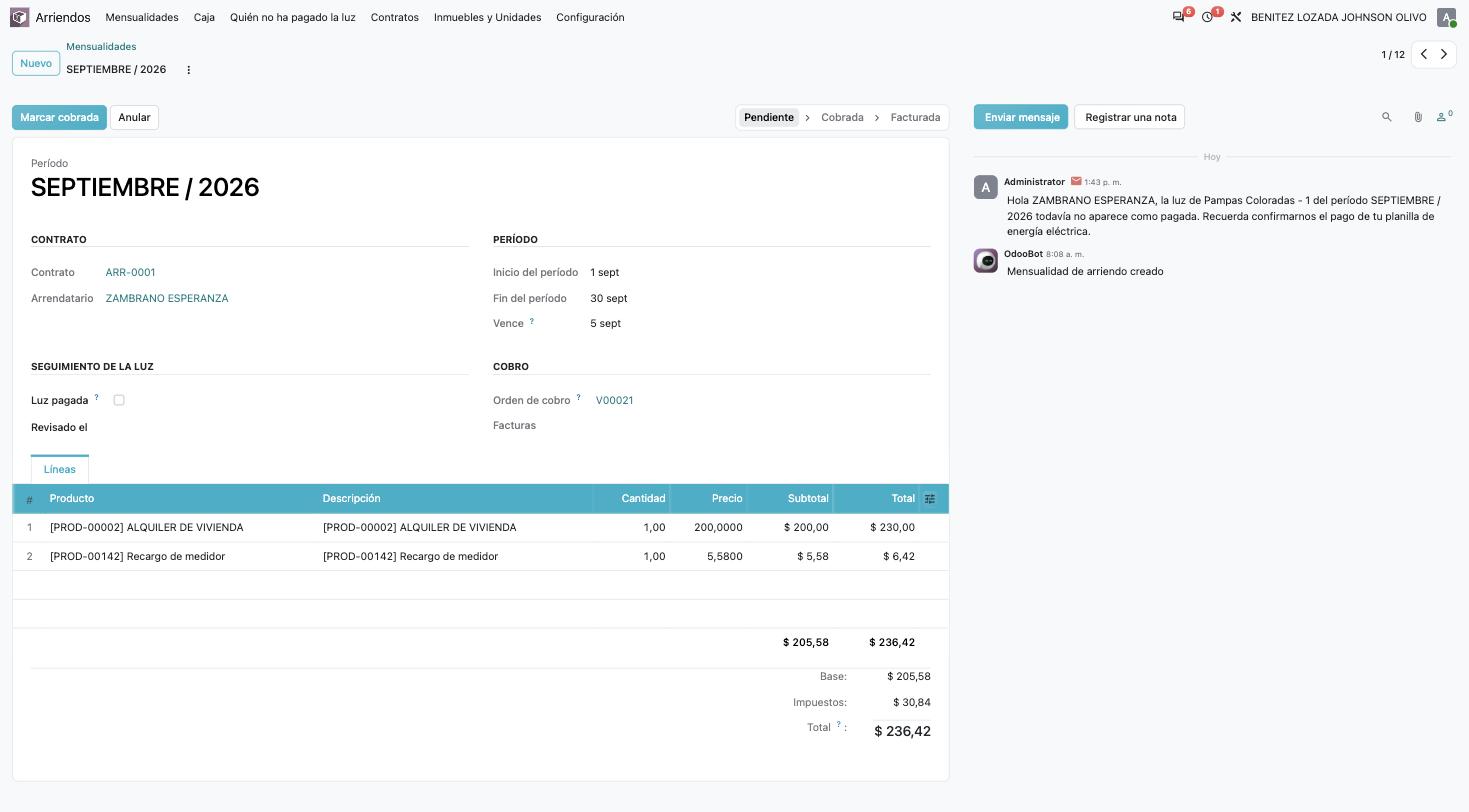Search messages in the chatter
The image size is (1469, 812).
[x=1387, y=117]
